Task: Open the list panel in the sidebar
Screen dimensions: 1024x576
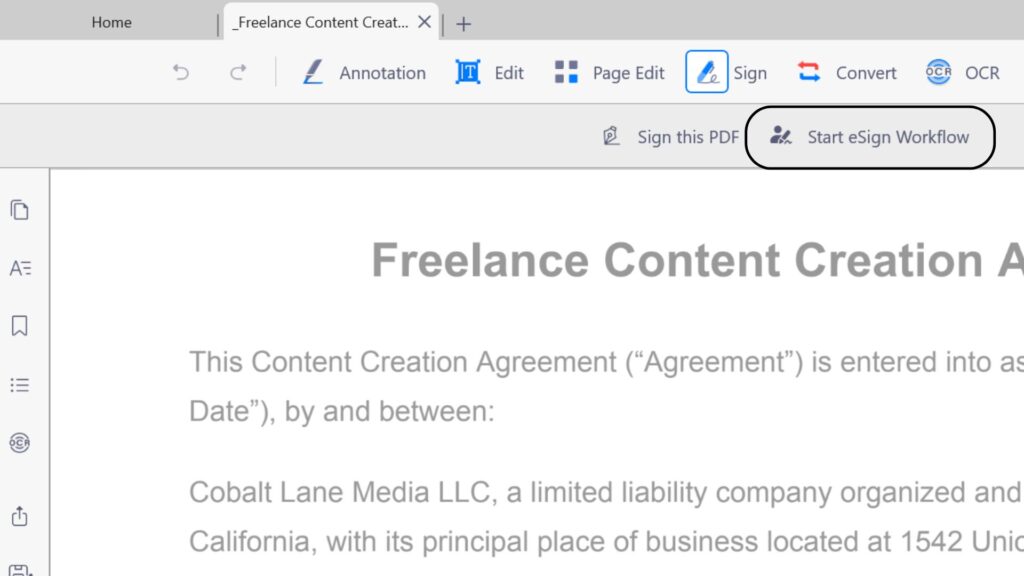Action: point(19,385)
